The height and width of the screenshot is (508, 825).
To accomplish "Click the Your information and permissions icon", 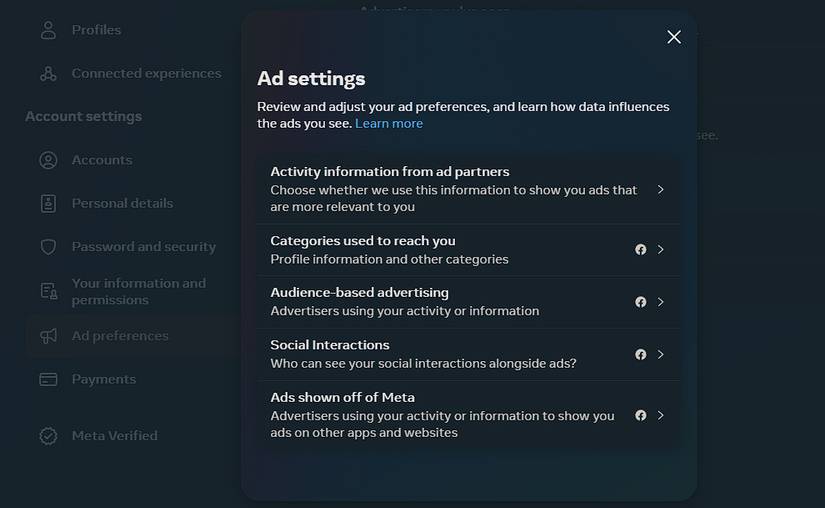I will tap(48, 291).
